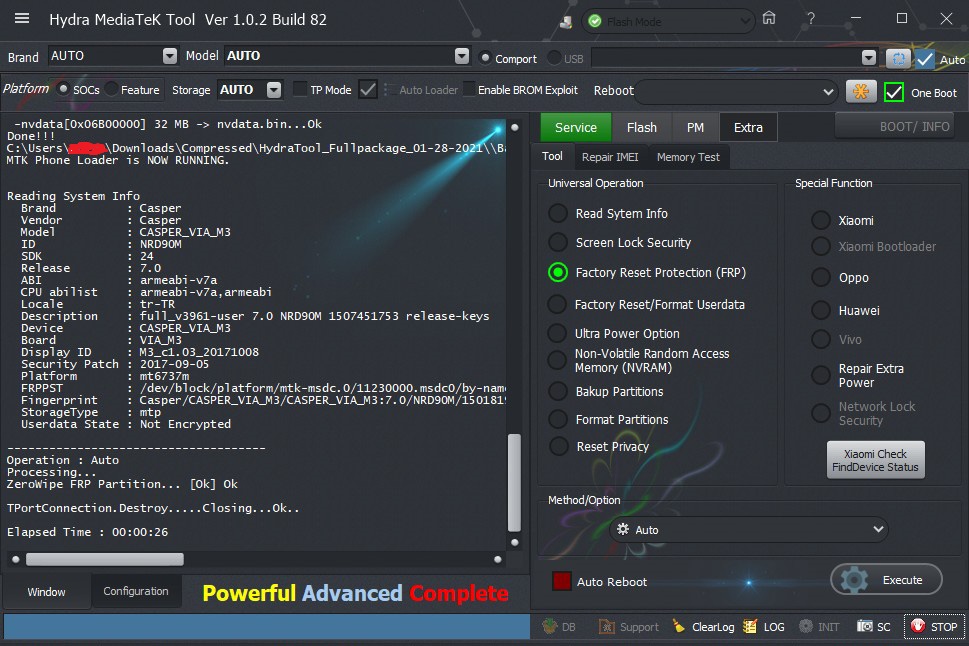Select Reset Privacy option
The height and width of the screenshot is (646, 969).
[557, 446]
